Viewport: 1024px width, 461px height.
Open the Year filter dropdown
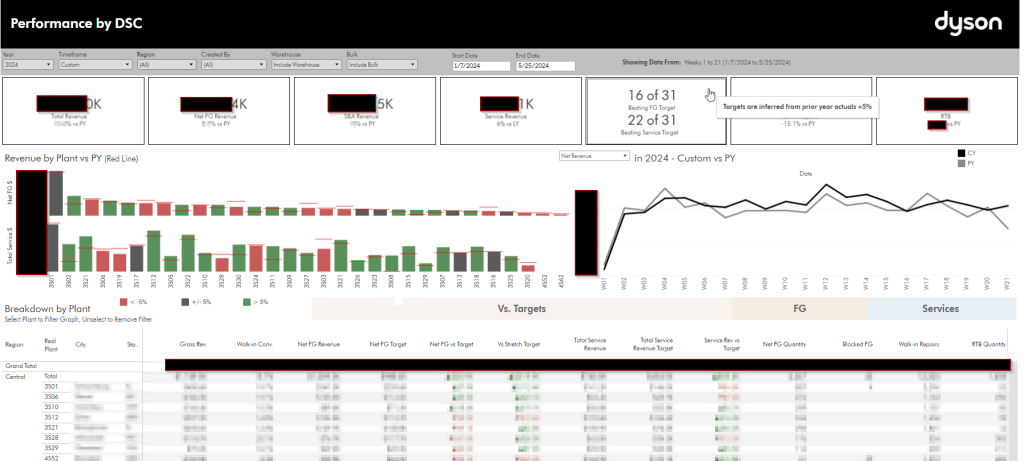27,65
